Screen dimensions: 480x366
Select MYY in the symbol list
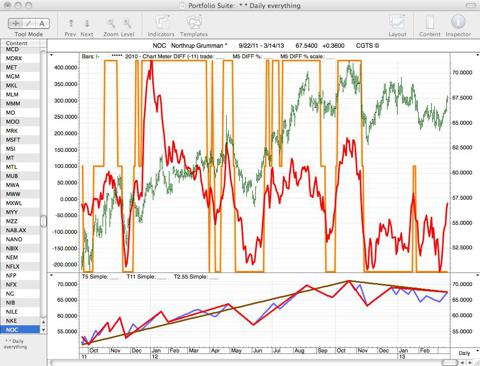[20, 212]
